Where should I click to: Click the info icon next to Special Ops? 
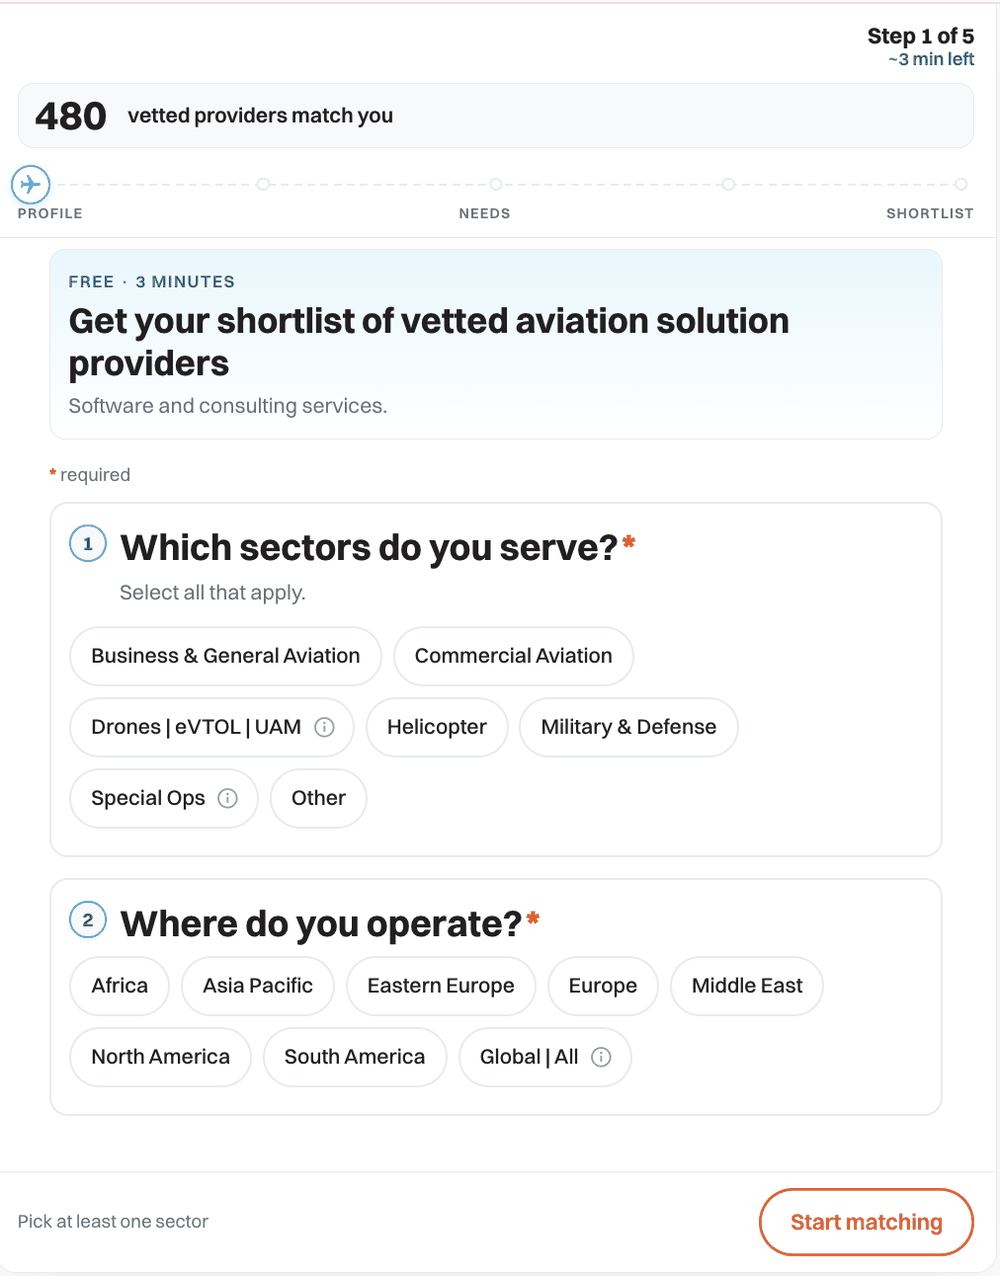(228, 798)
